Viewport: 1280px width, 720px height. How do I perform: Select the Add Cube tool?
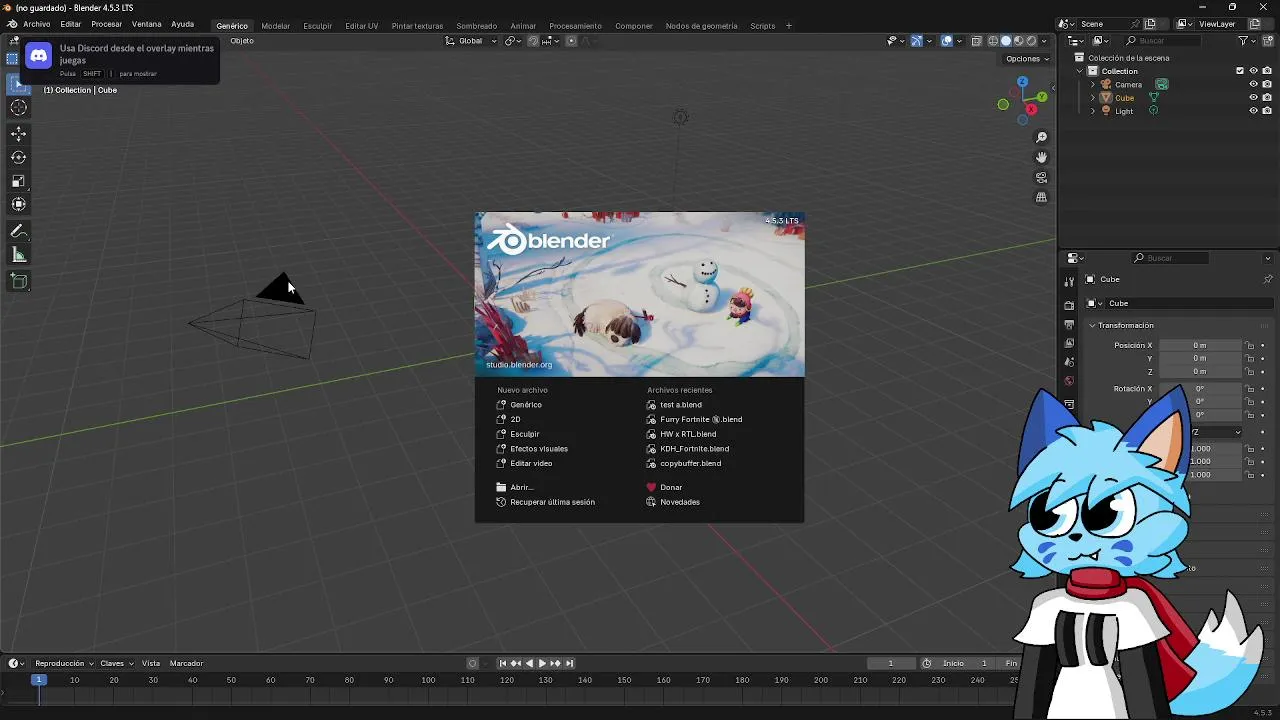(x=19, y=281)
